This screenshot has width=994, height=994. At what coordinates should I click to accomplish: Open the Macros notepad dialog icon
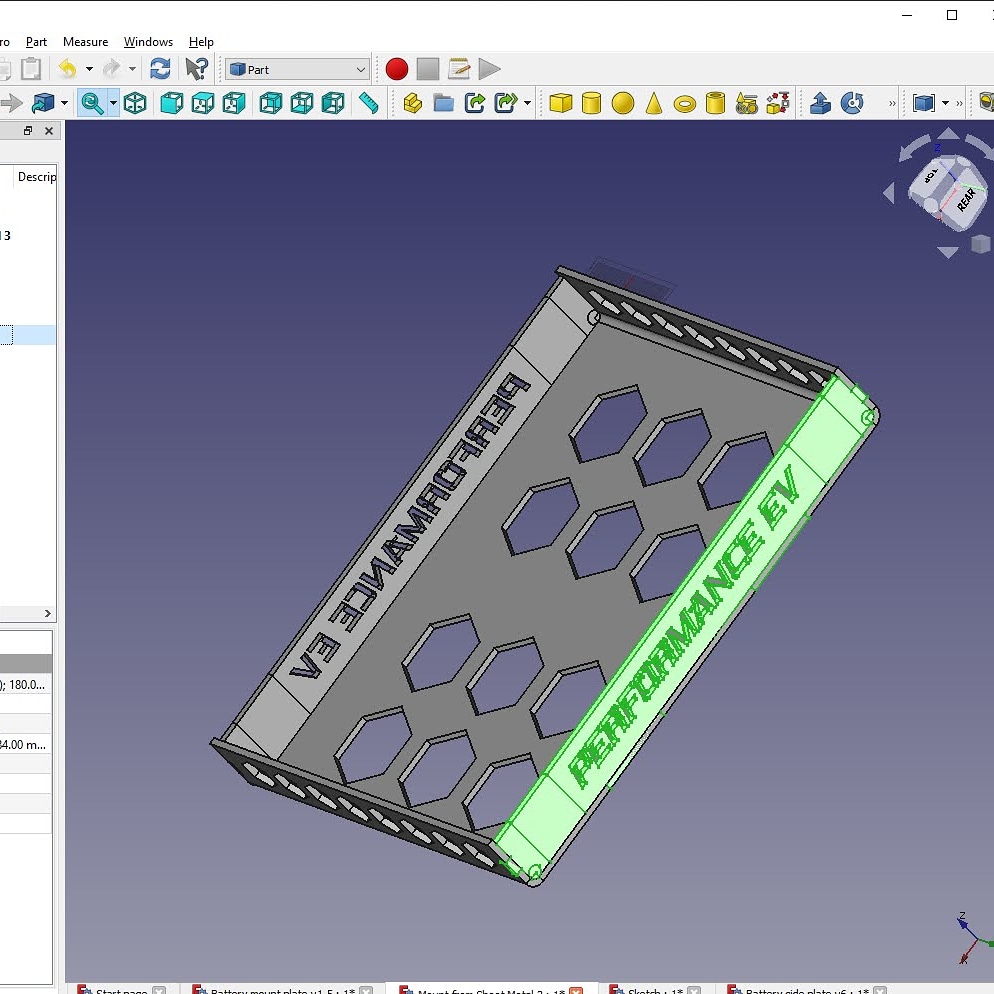click(459, 69)
